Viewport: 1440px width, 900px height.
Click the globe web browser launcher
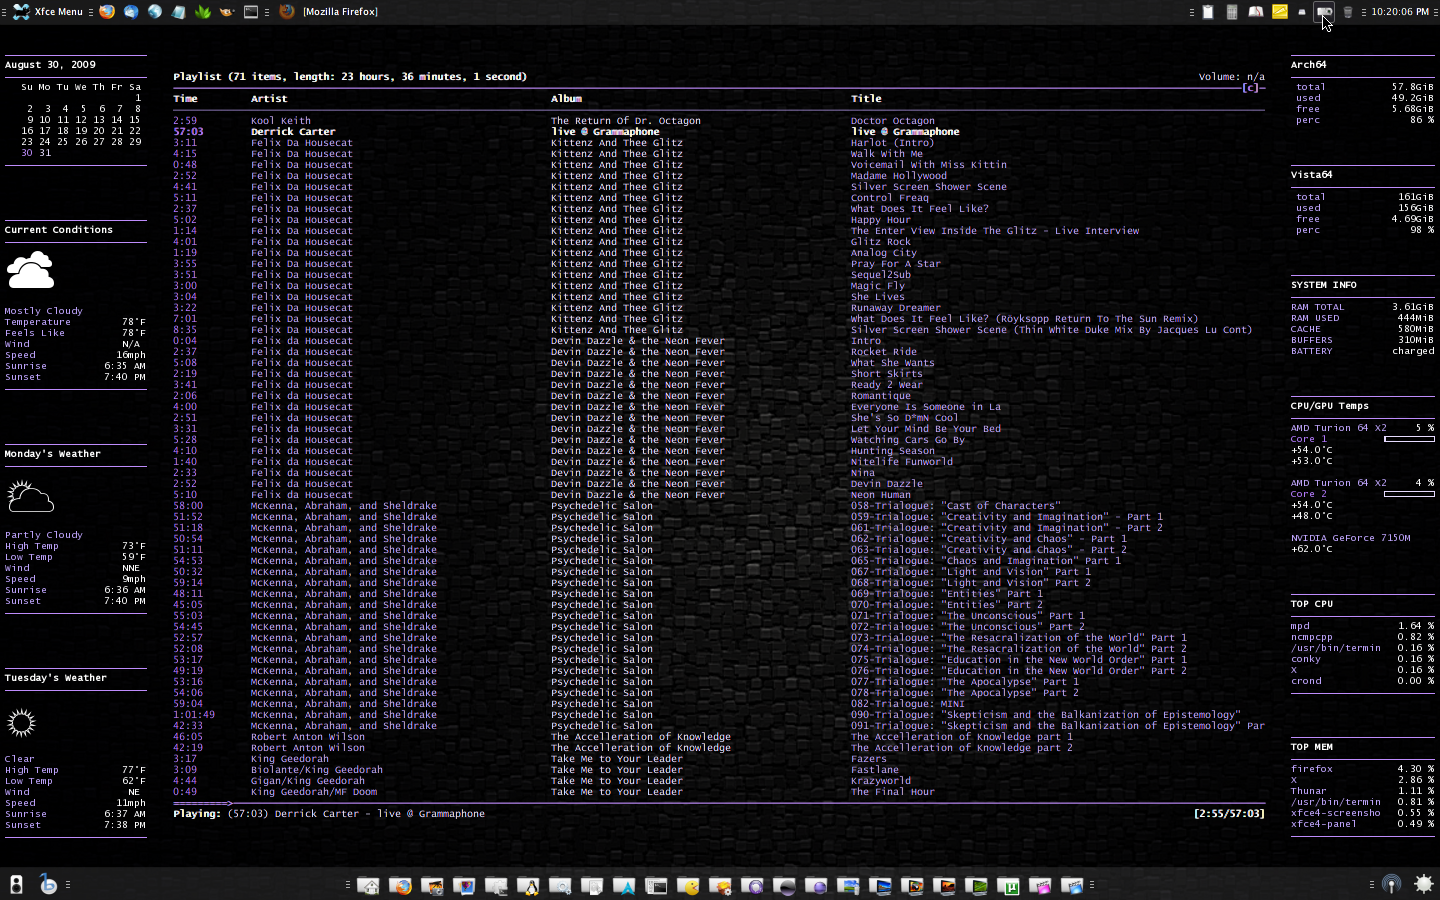tap(155, 12)
